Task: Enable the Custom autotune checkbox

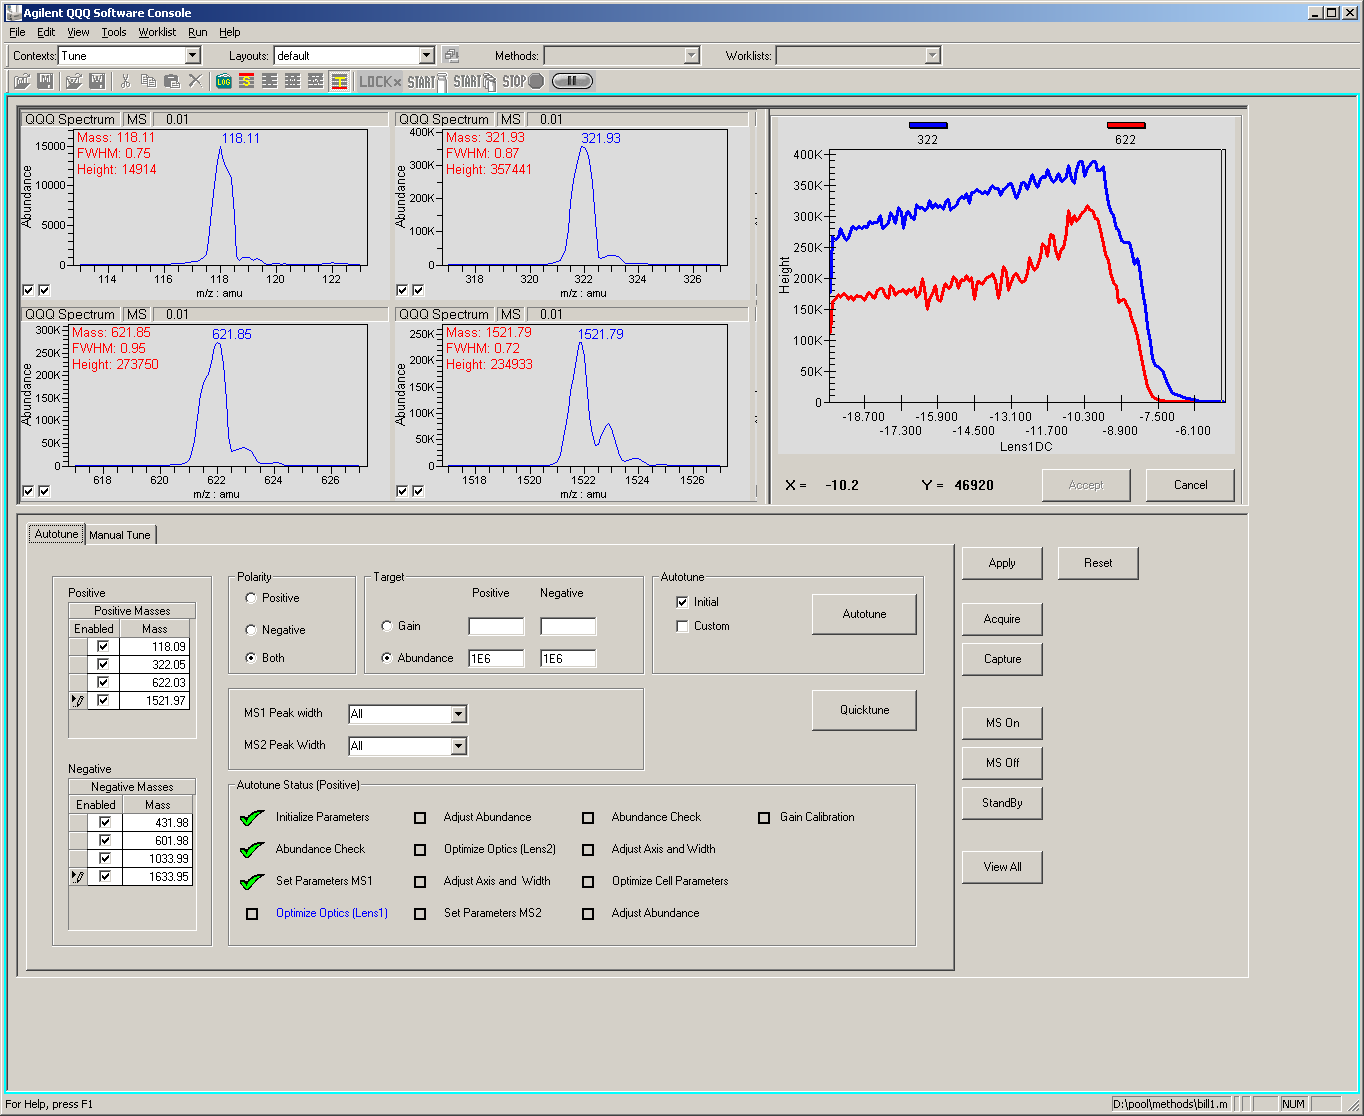Action: click(683, 626)
